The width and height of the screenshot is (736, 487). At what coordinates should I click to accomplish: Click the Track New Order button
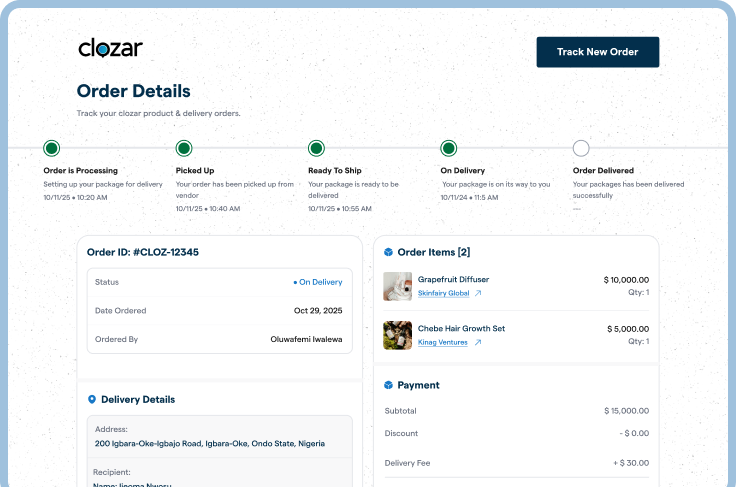point(597,52)
